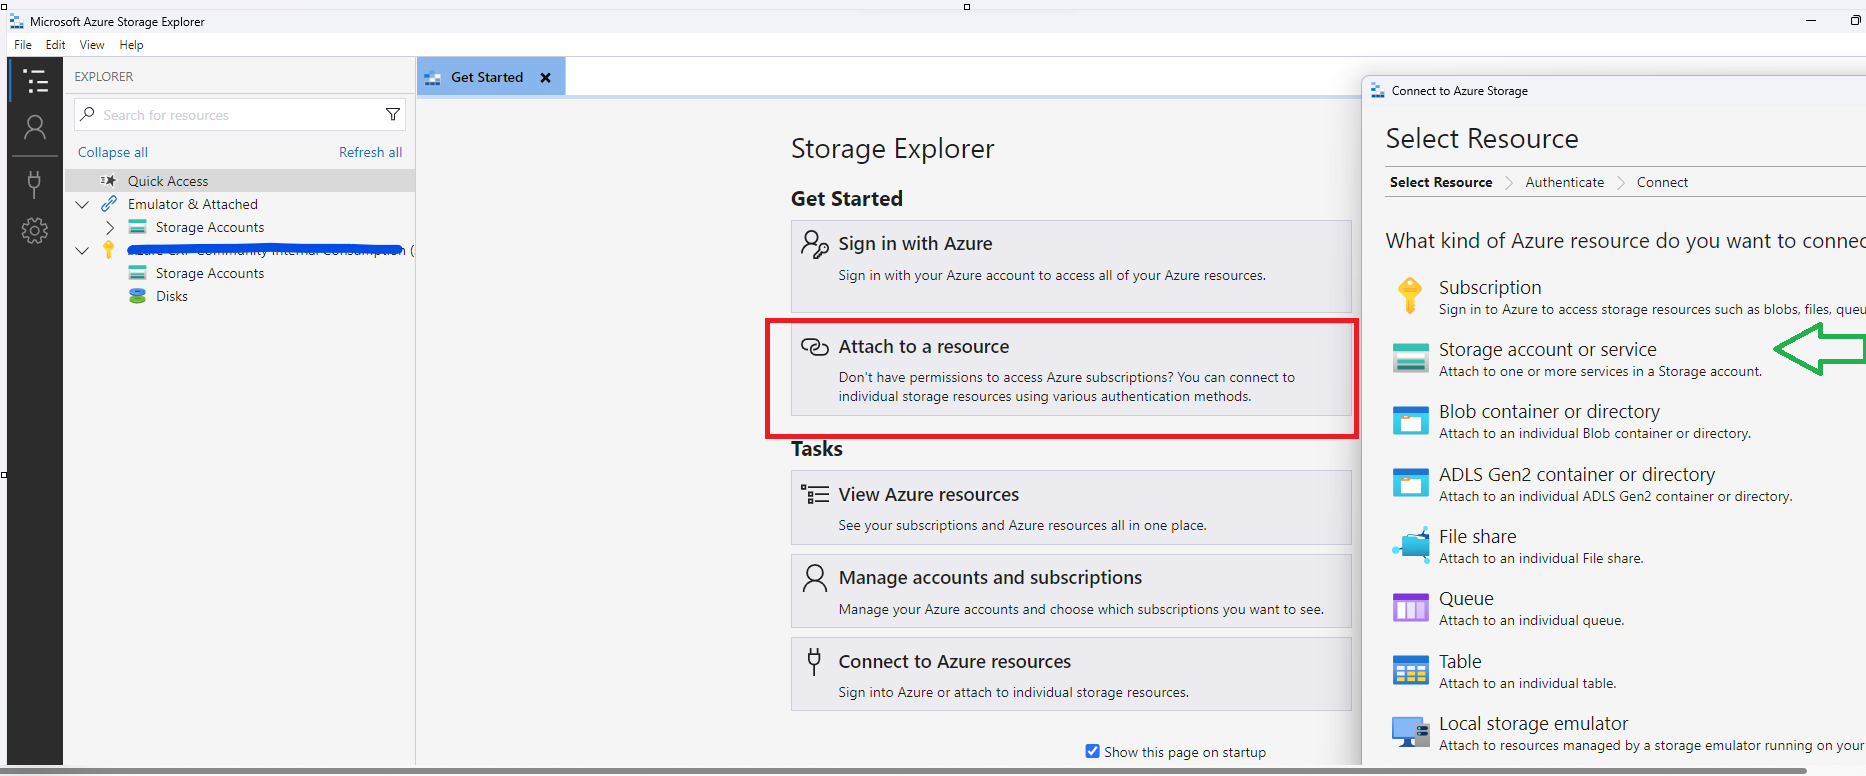This screenshot has width=1866, height=776.
Task: Click the magnifier icon in resource search
Action: (88, 114)
